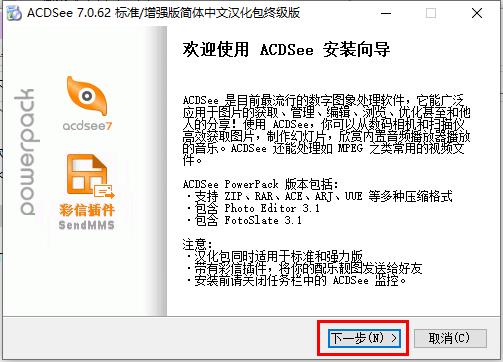Screen dimensions: 503x362
Task: Click the 下一步(N) button
Action: point(364,339)
